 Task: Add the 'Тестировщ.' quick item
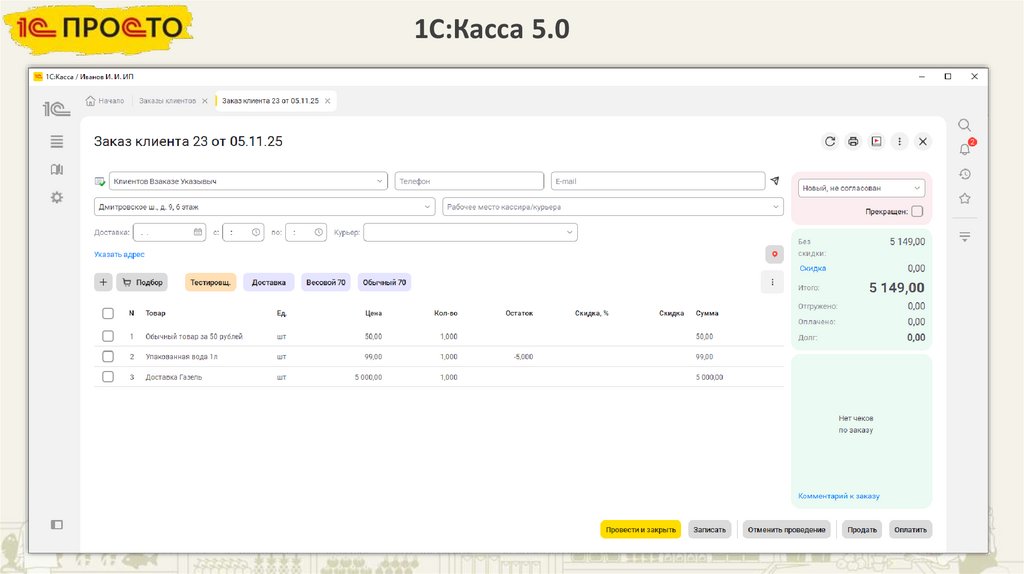(x=210, y=282)
